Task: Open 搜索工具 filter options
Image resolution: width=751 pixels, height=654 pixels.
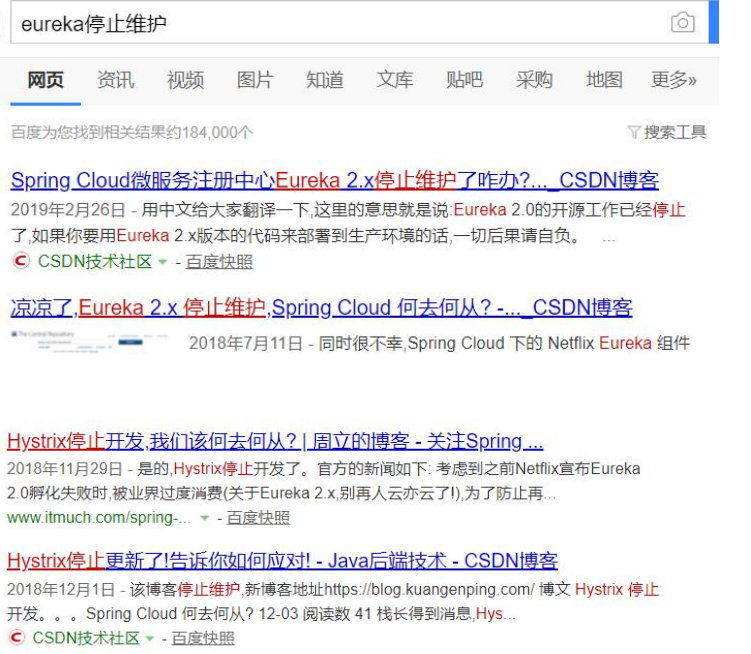Action: coord(675,132)
